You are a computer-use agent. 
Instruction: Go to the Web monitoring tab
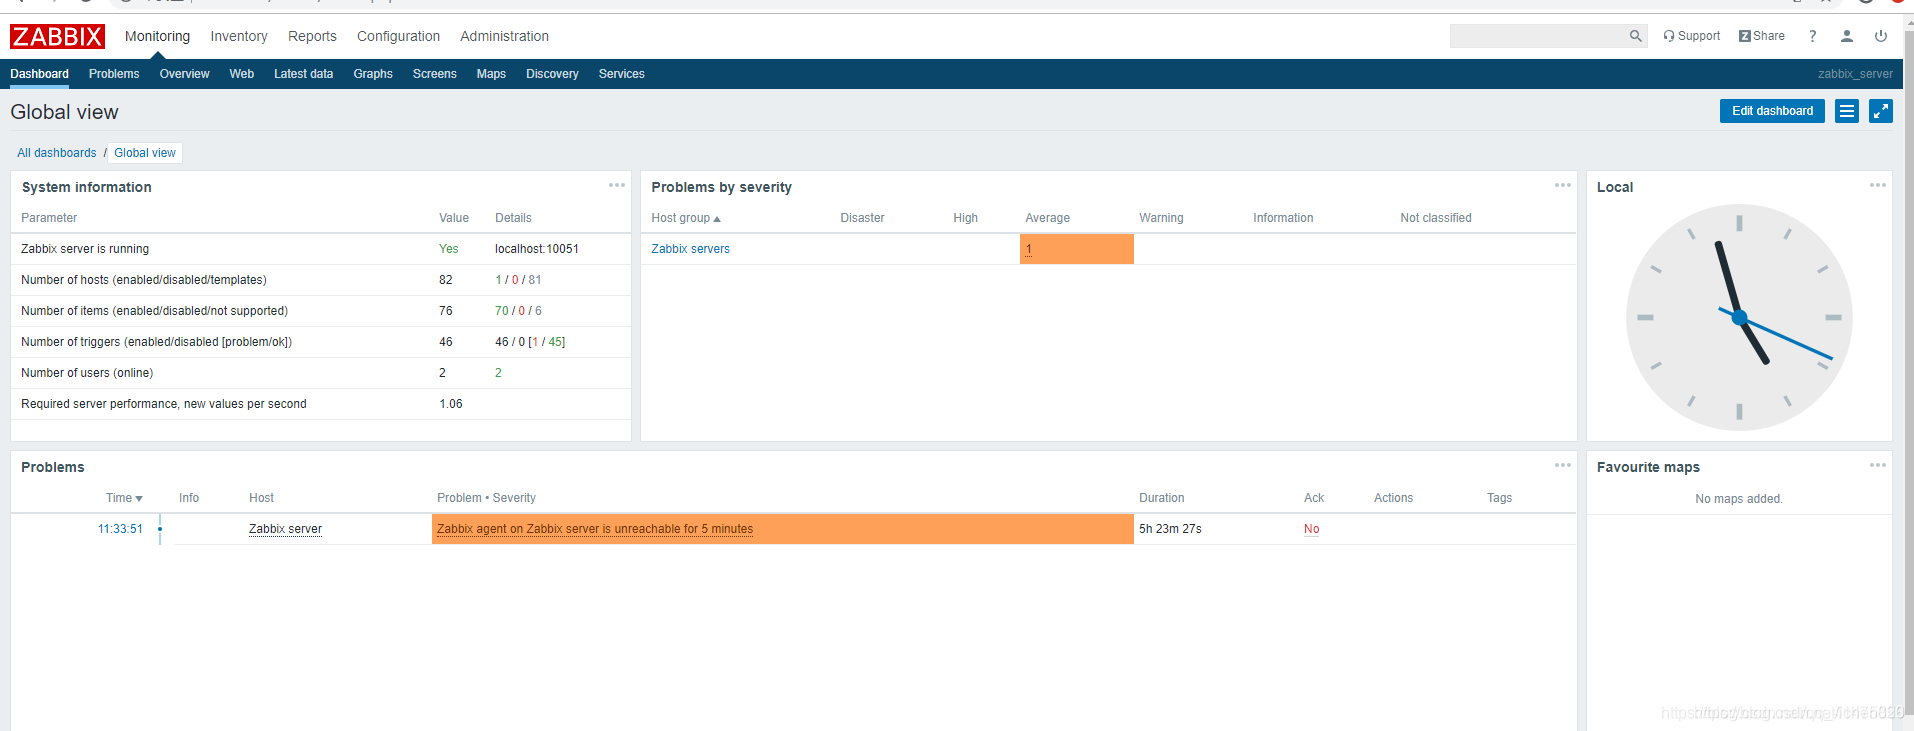(x=242, y=74)
